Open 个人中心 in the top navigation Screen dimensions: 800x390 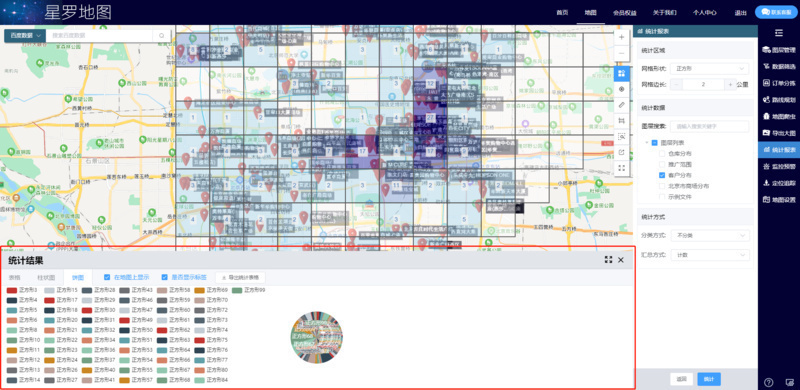[x=705, y=12]
